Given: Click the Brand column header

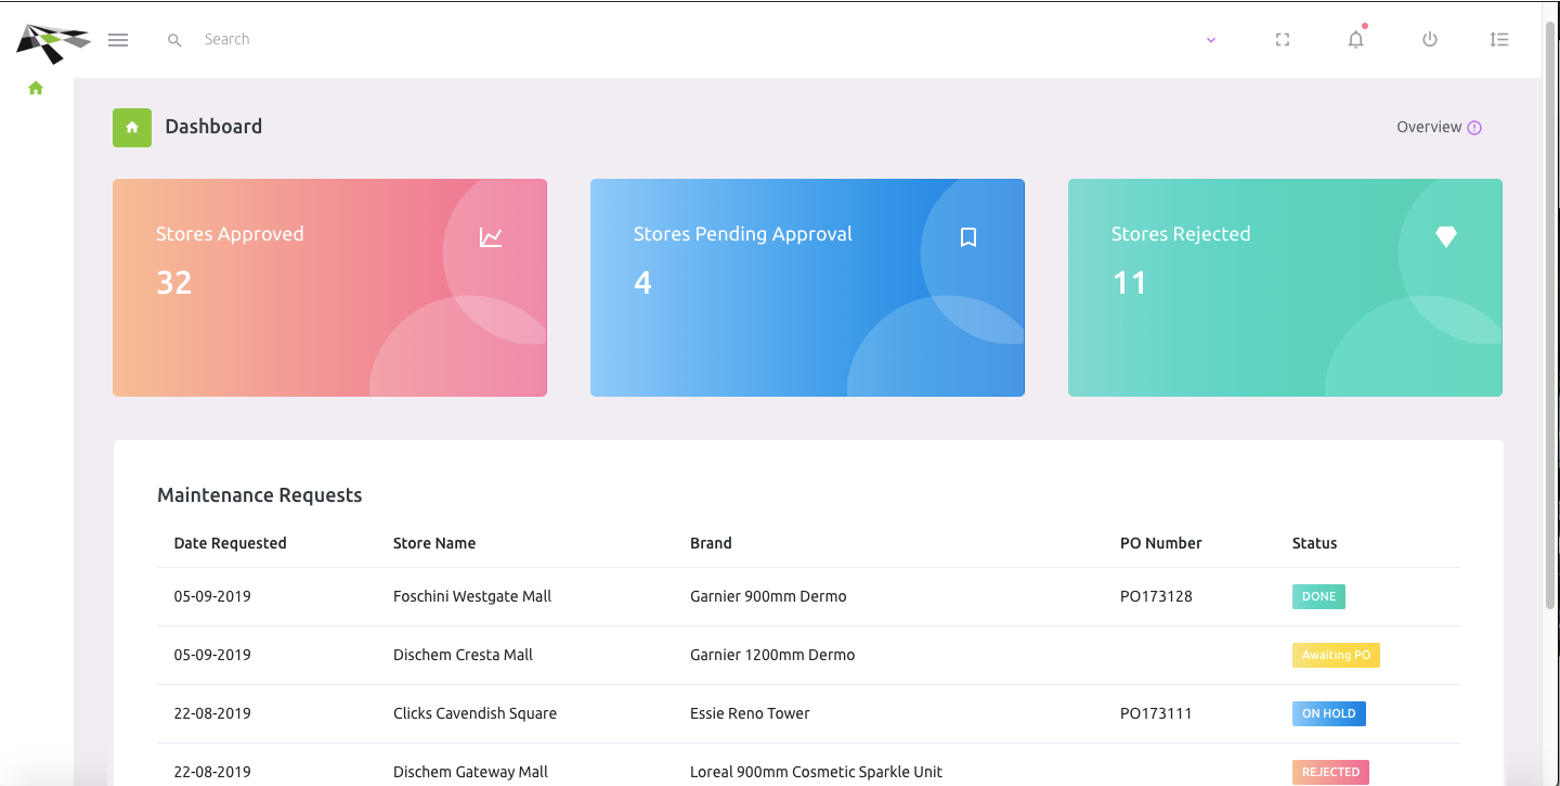Looking at the screenshot, I should click(x=711, y=543).
